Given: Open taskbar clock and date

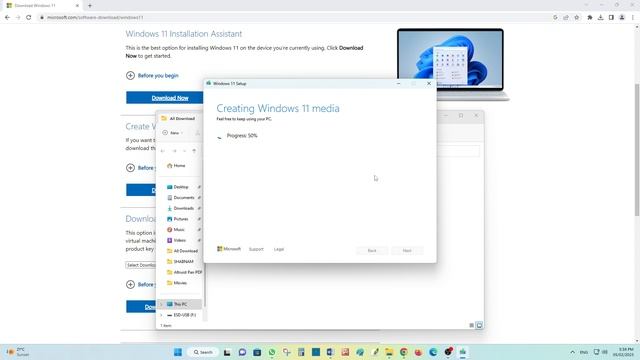Looking at the screenshot, I should tap(623, 352).
